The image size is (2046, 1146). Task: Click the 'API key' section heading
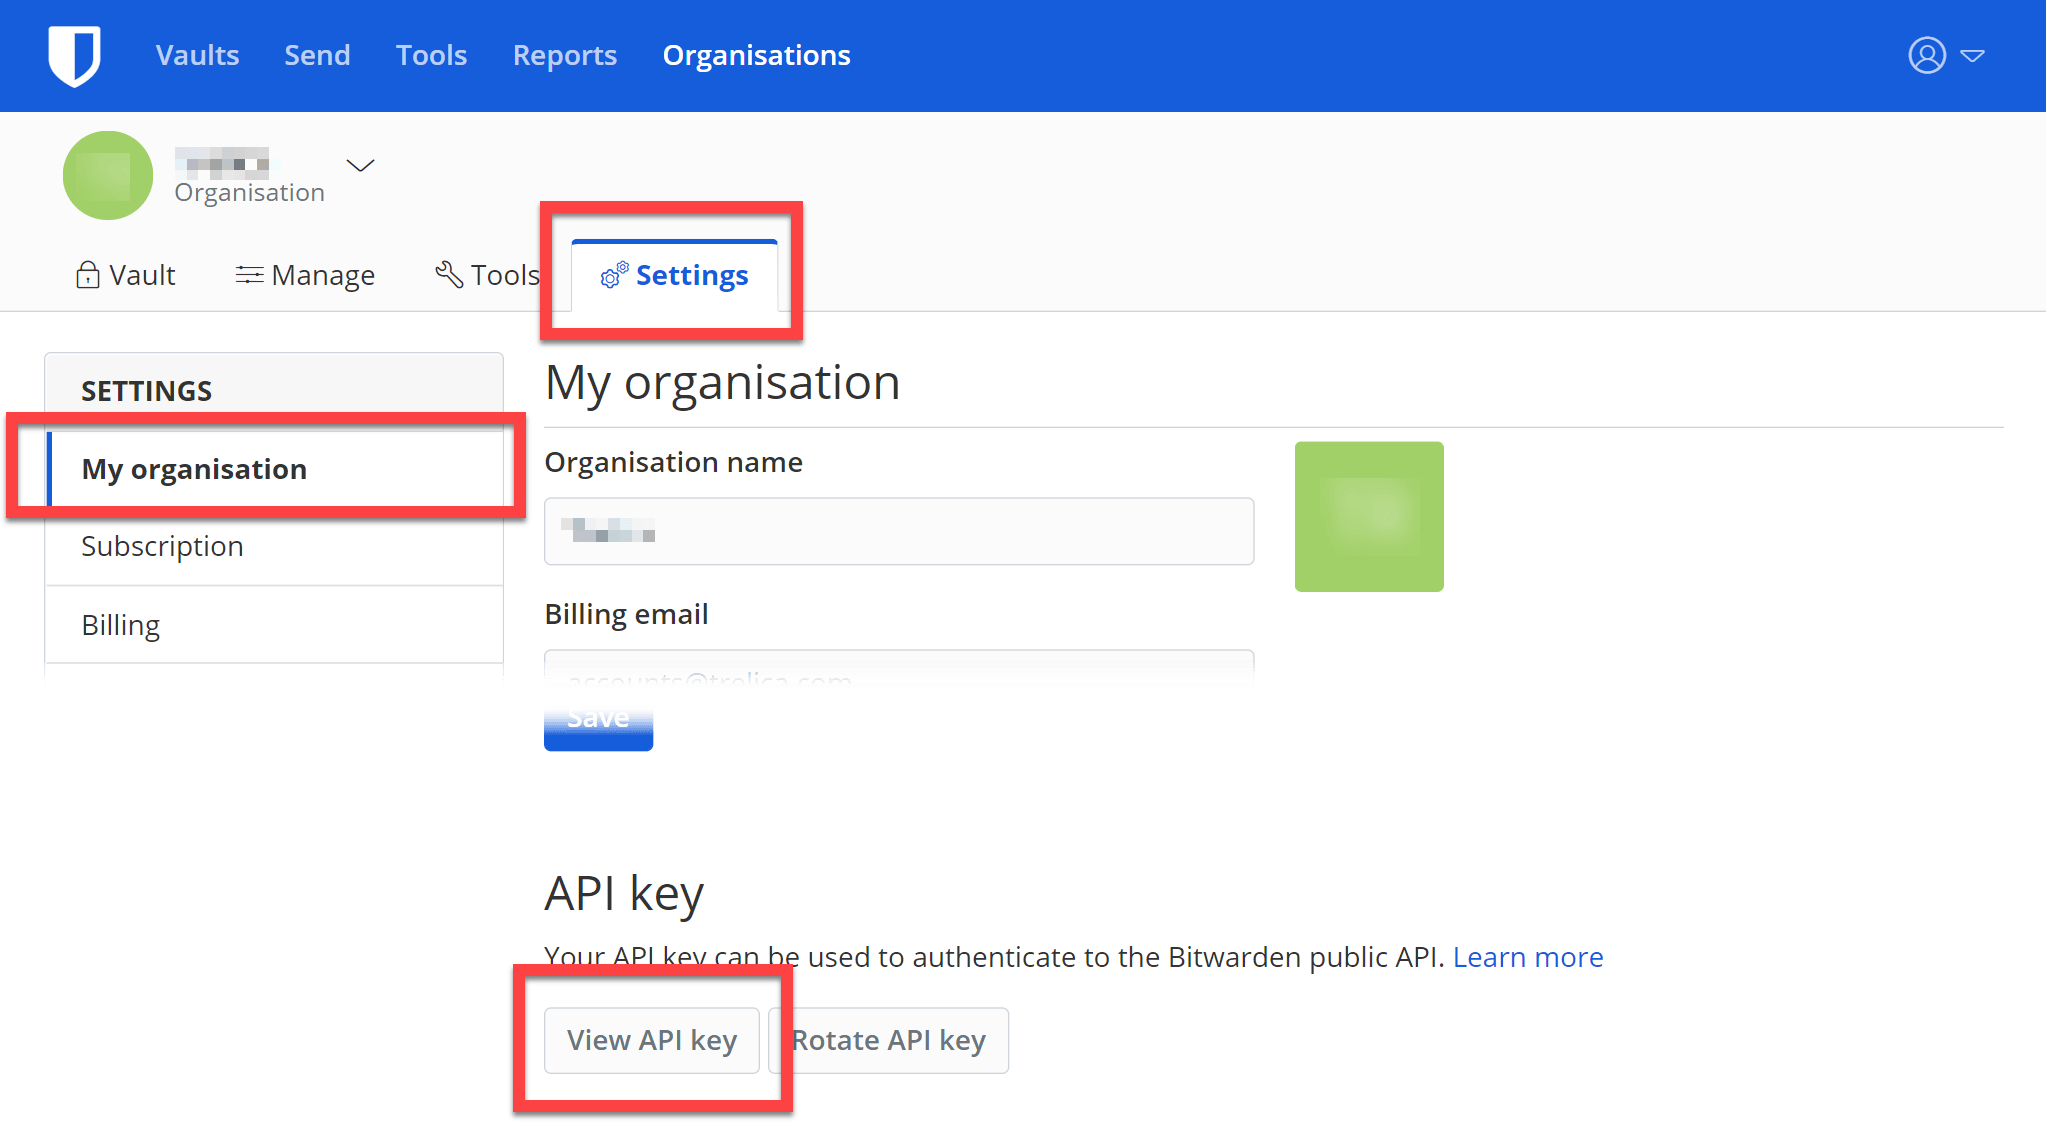click(x=624, y=894)
